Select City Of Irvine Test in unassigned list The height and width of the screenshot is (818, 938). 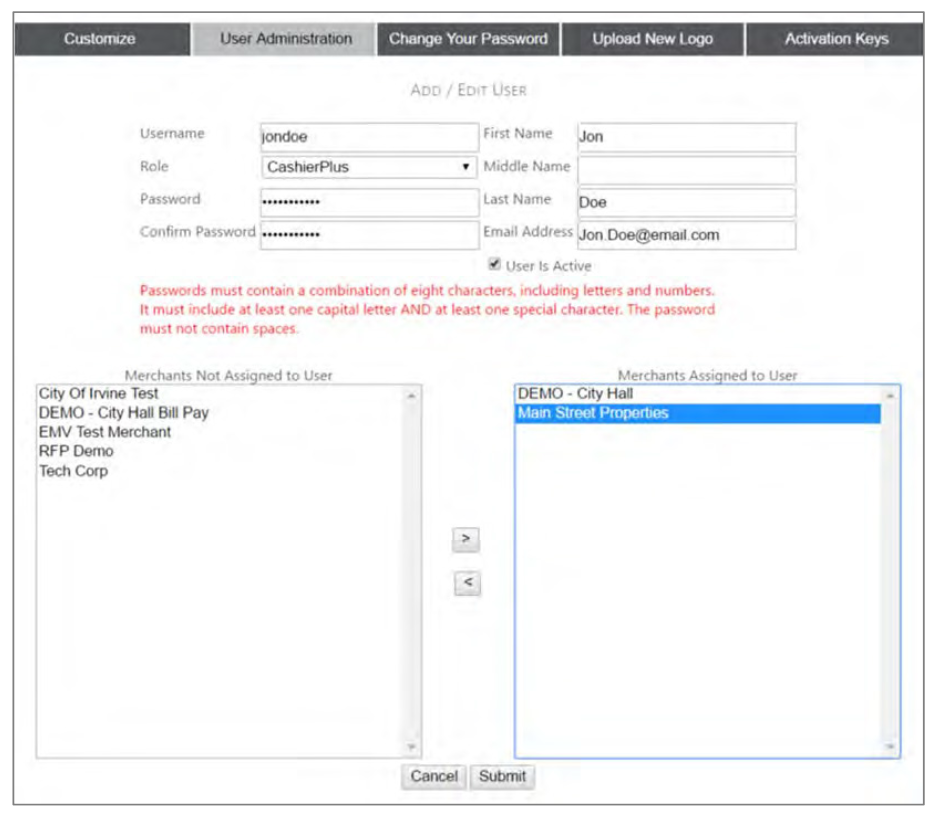click(x=98, y=394)
